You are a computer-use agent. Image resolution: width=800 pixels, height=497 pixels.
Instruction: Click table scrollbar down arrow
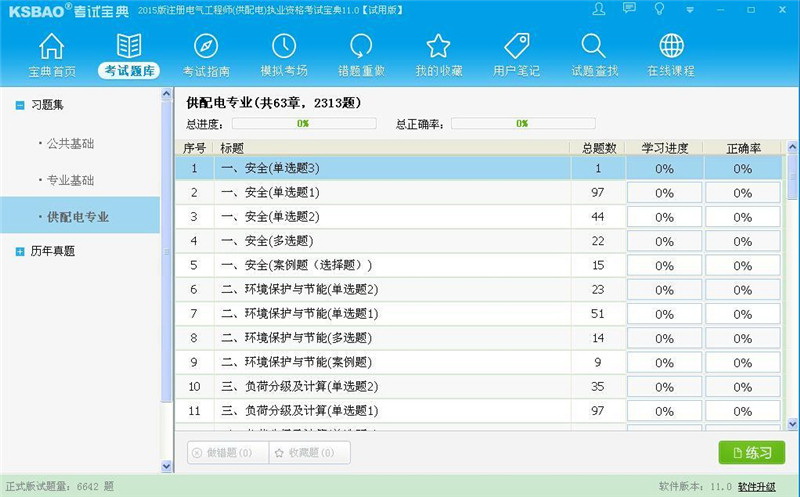(792, 424)
